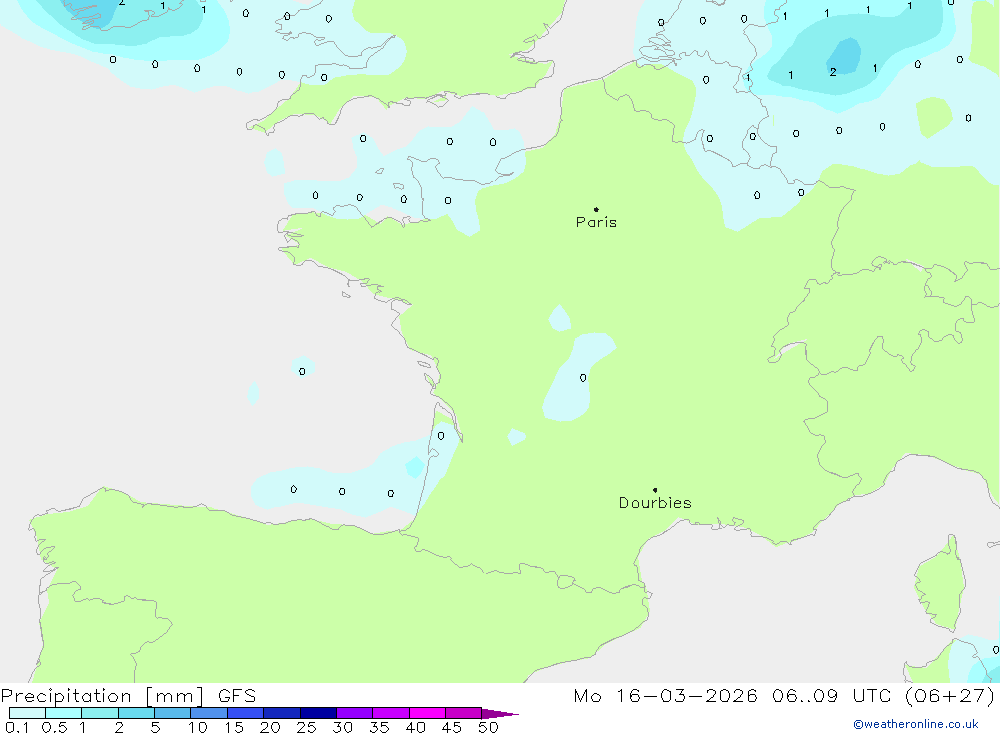Pick the 10–15 mm legend swatch
The height and width of the screenshot is (733, 1000).
point(209,713)
